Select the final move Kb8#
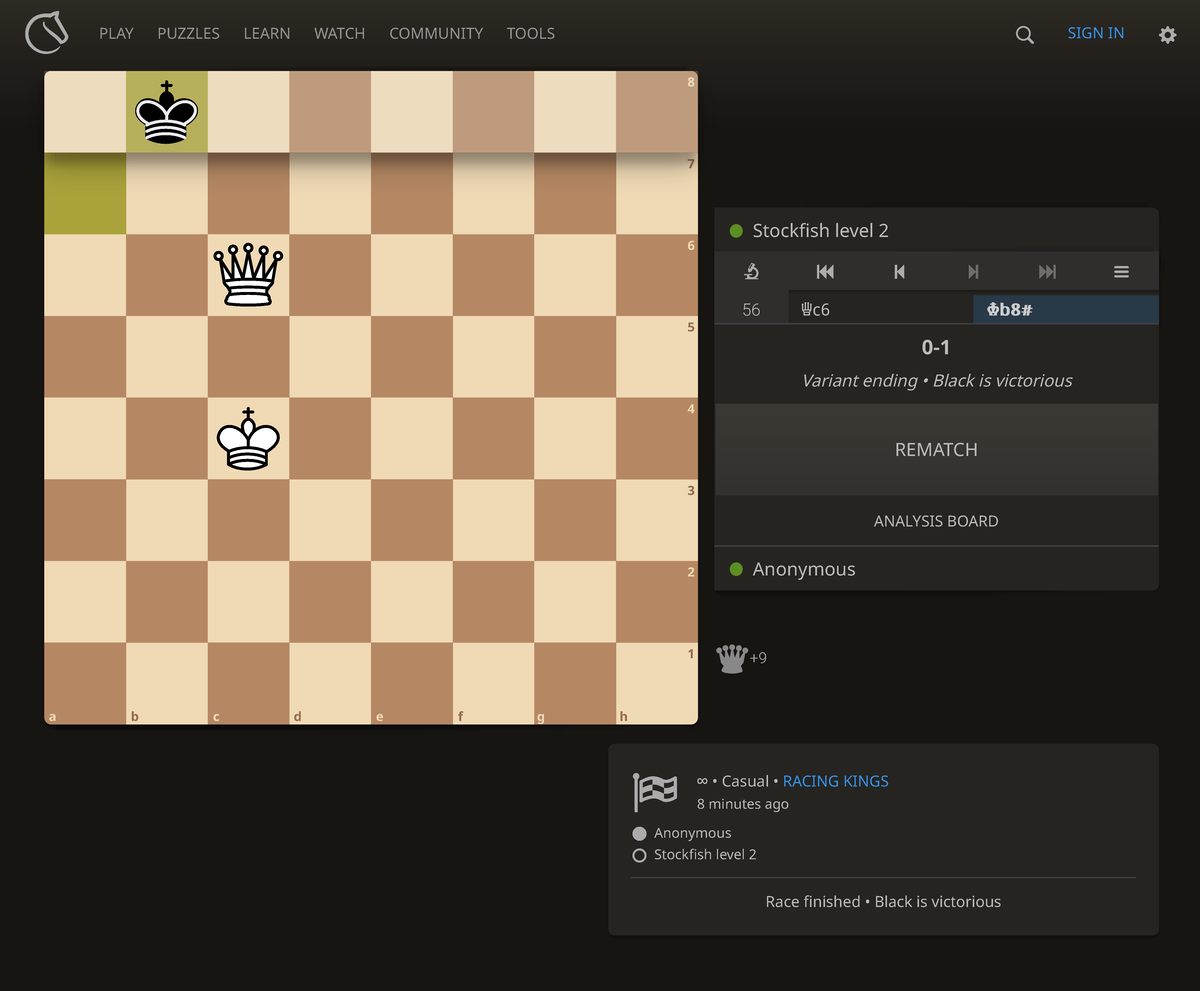This screenshot has width=1200, height=991. 1010,309
